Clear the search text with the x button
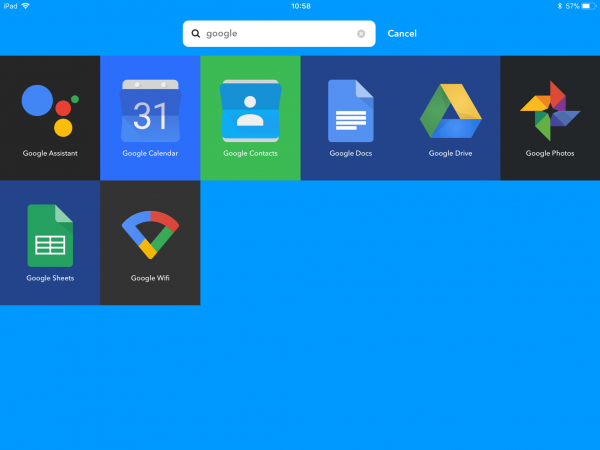600x450 pixels. (361, 34)
